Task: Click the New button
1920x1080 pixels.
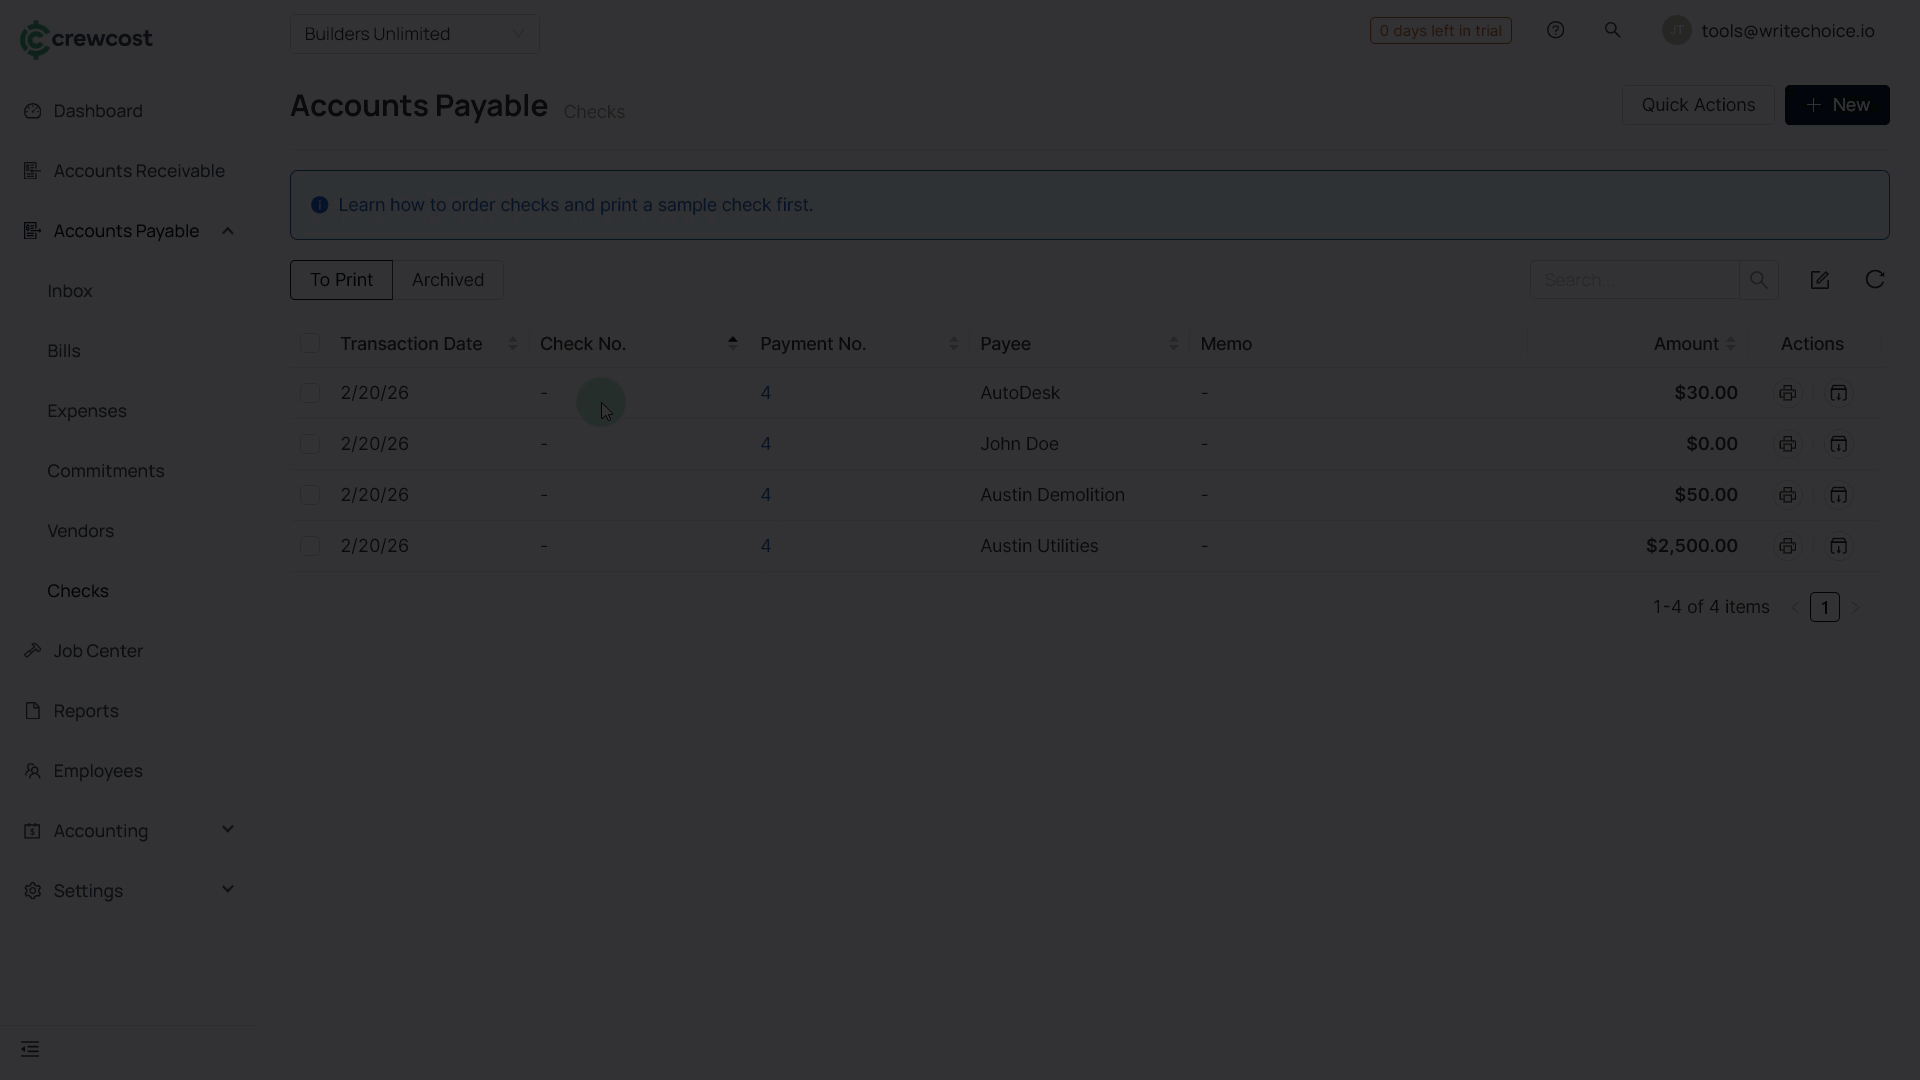Action: (x=1836, y=105)
